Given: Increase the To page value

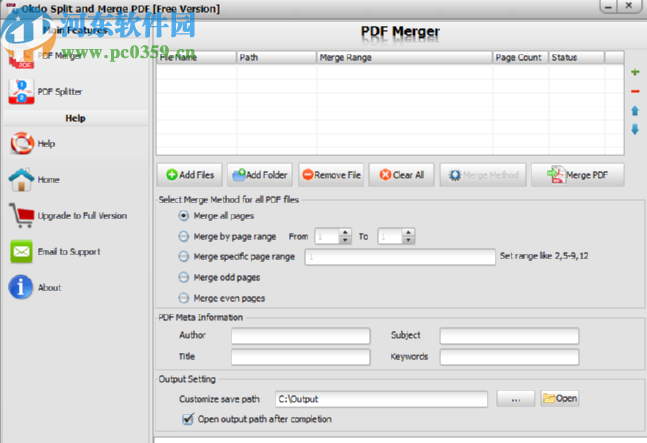Looking at the screenshot, I should point(408,233).
